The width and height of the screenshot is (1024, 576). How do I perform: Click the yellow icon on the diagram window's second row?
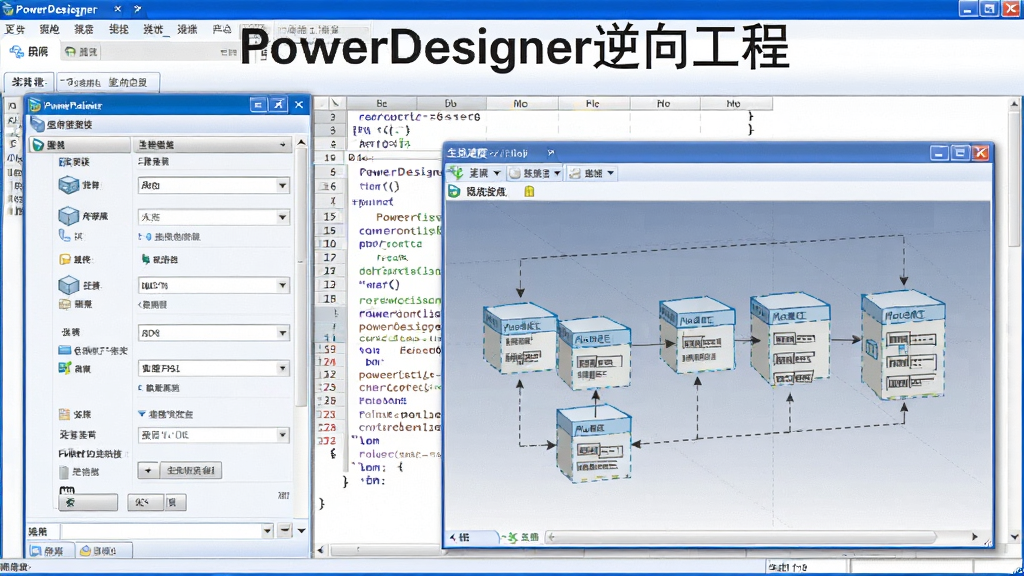point(529,191)
